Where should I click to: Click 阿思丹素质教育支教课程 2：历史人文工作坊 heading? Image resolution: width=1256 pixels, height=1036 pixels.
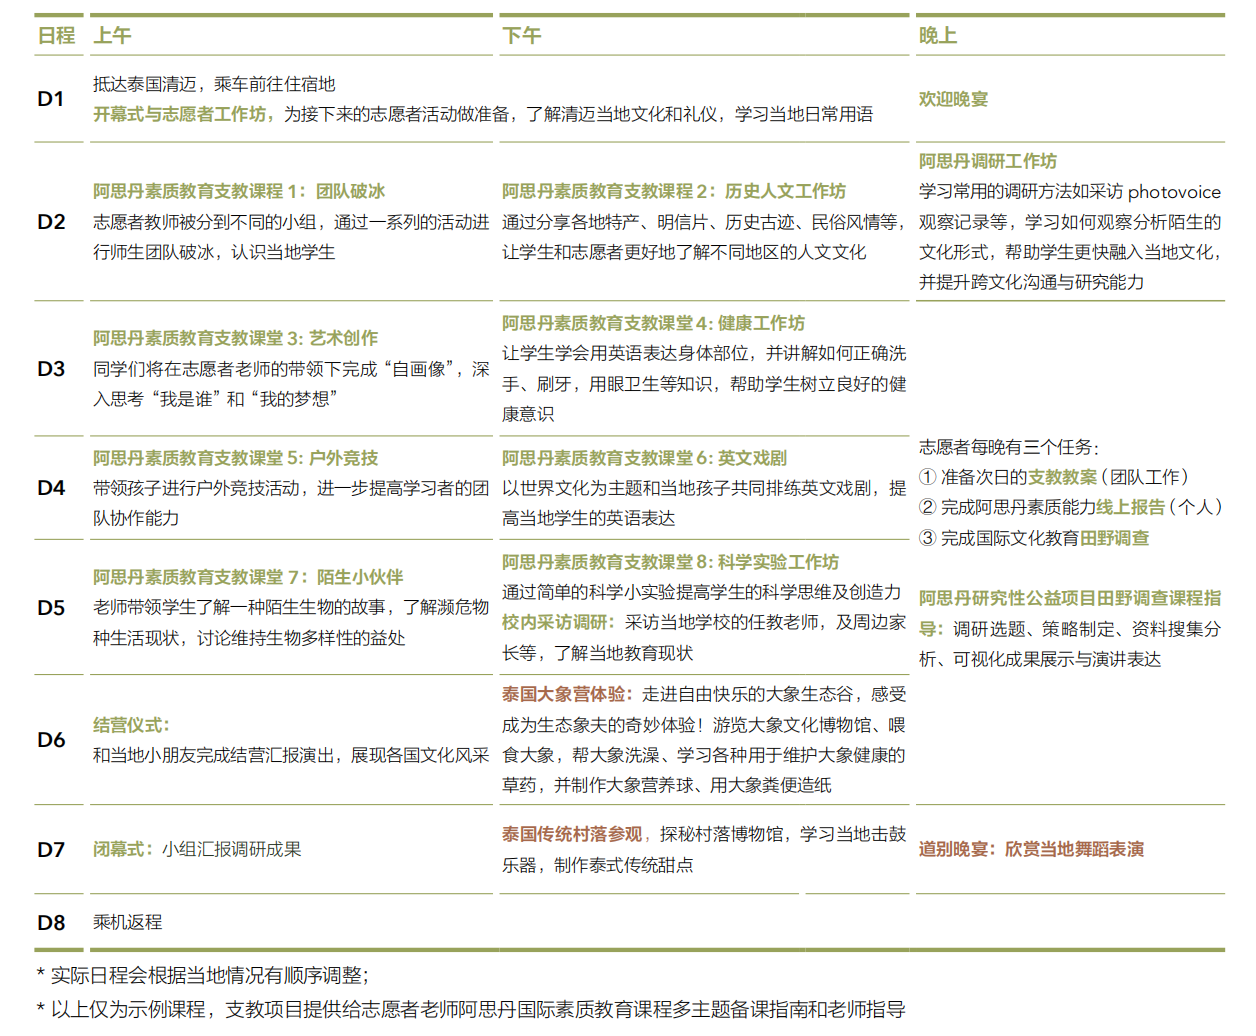click(674, 191)
